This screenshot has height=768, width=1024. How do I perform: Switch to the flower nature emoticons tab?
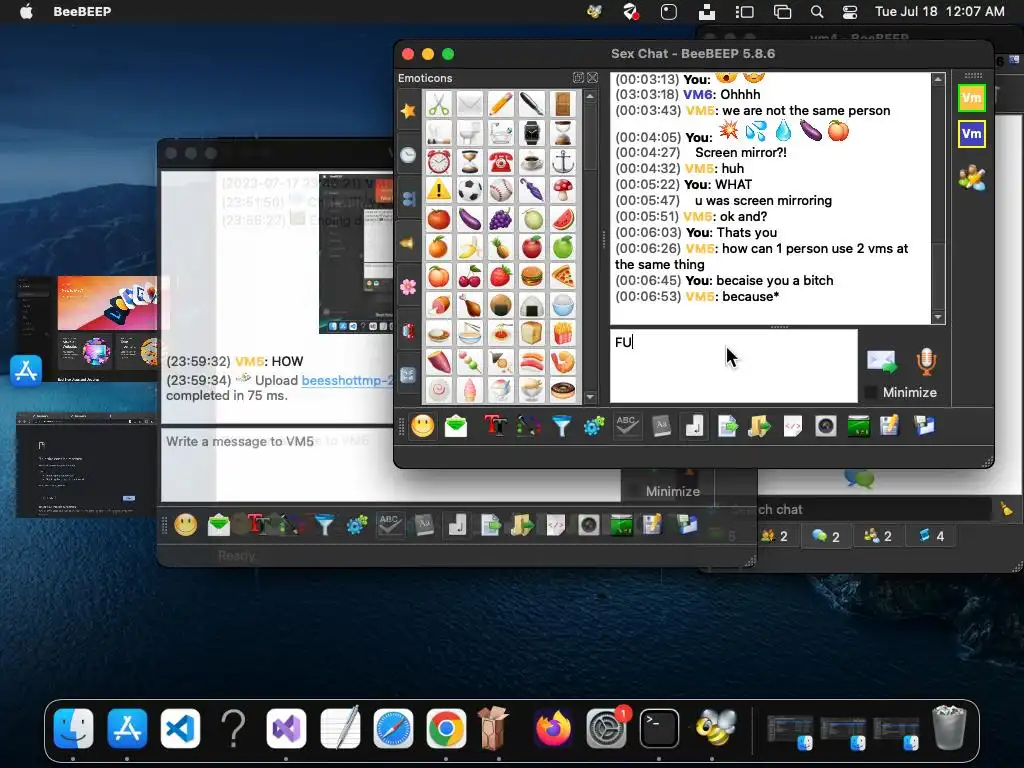408,287
